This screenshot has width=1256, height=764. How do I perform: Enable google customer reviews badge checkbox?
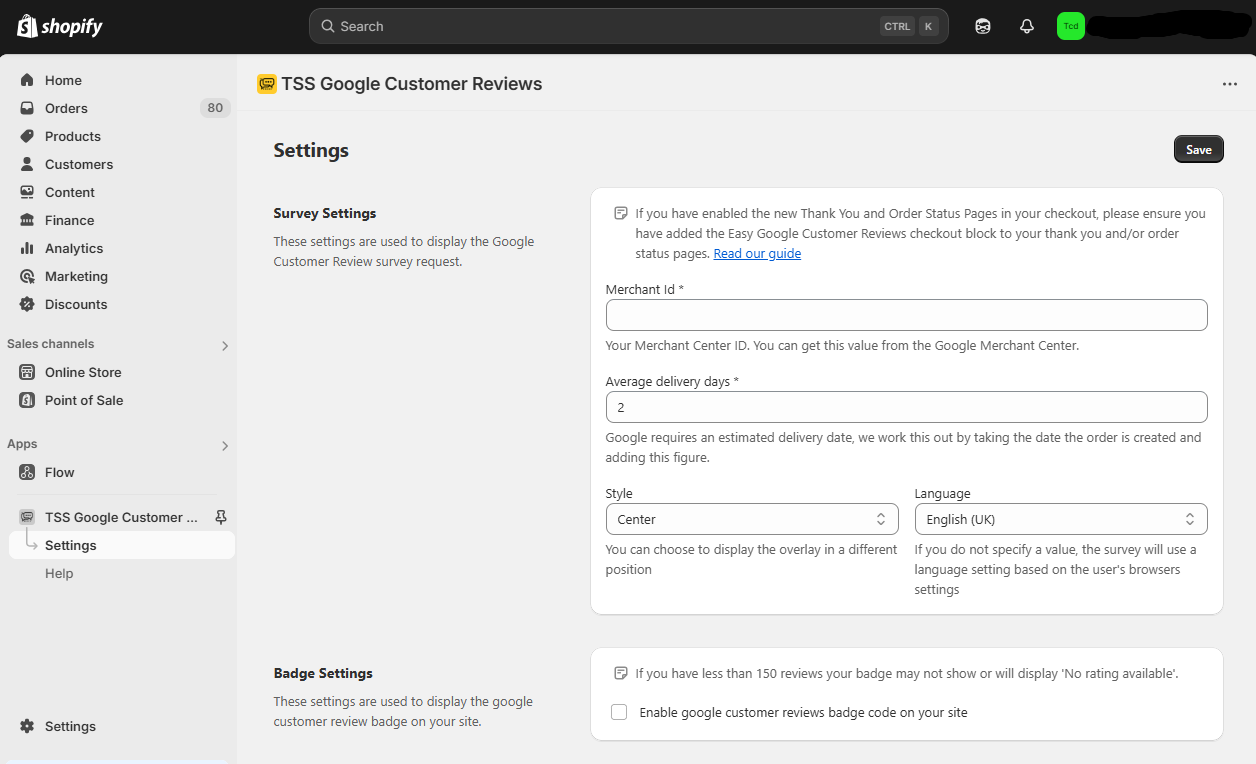pos(619,712)
